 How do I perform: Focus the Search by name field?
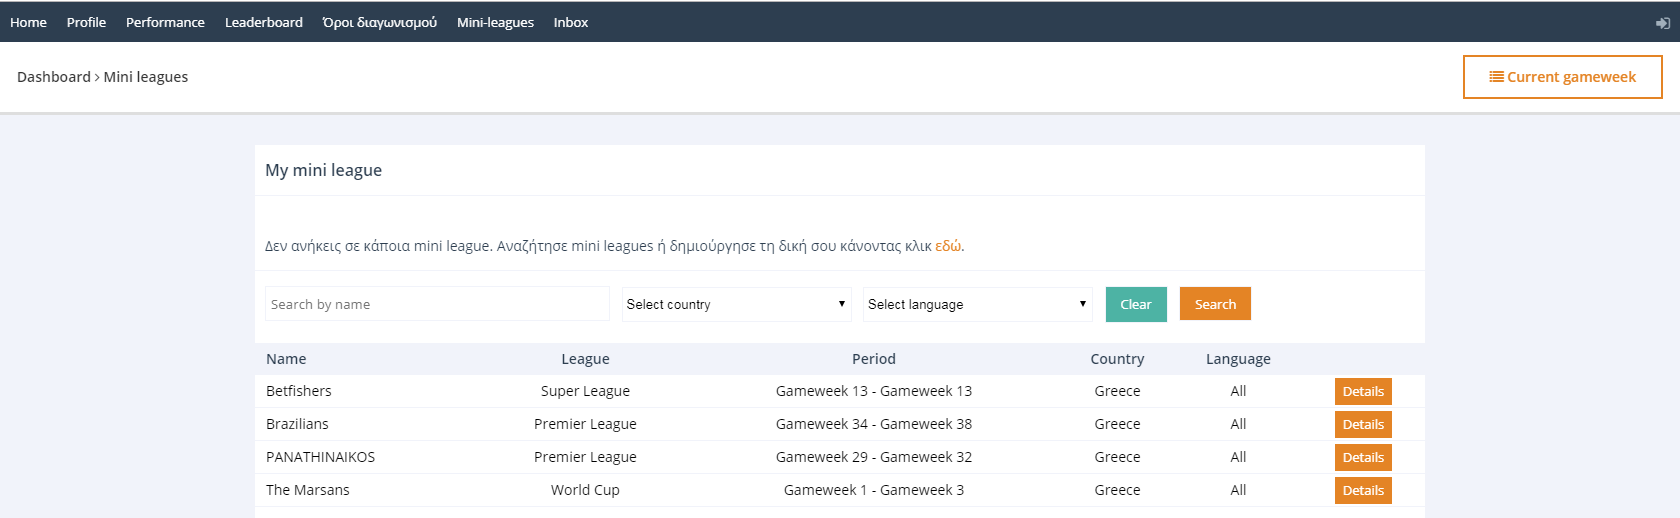(x=437, y=304)
